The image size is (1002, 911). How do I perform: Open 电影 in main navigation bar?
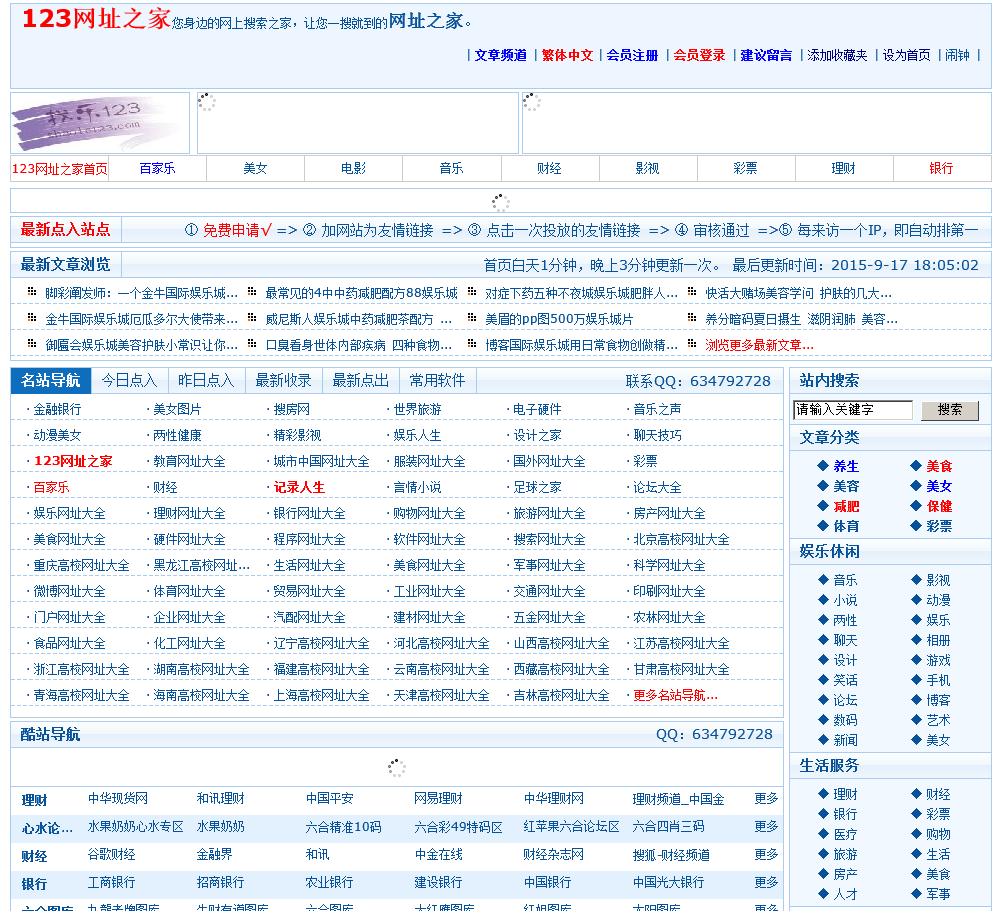click(353, 169)
